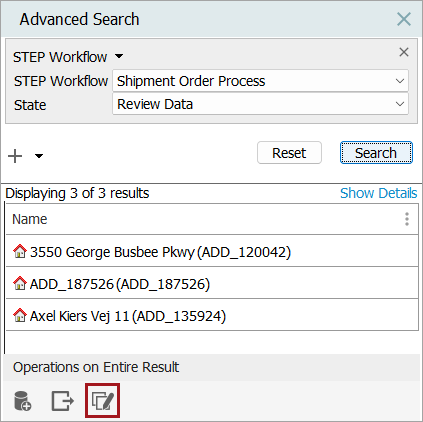Open the bulk update edit icon

point(102,401)
